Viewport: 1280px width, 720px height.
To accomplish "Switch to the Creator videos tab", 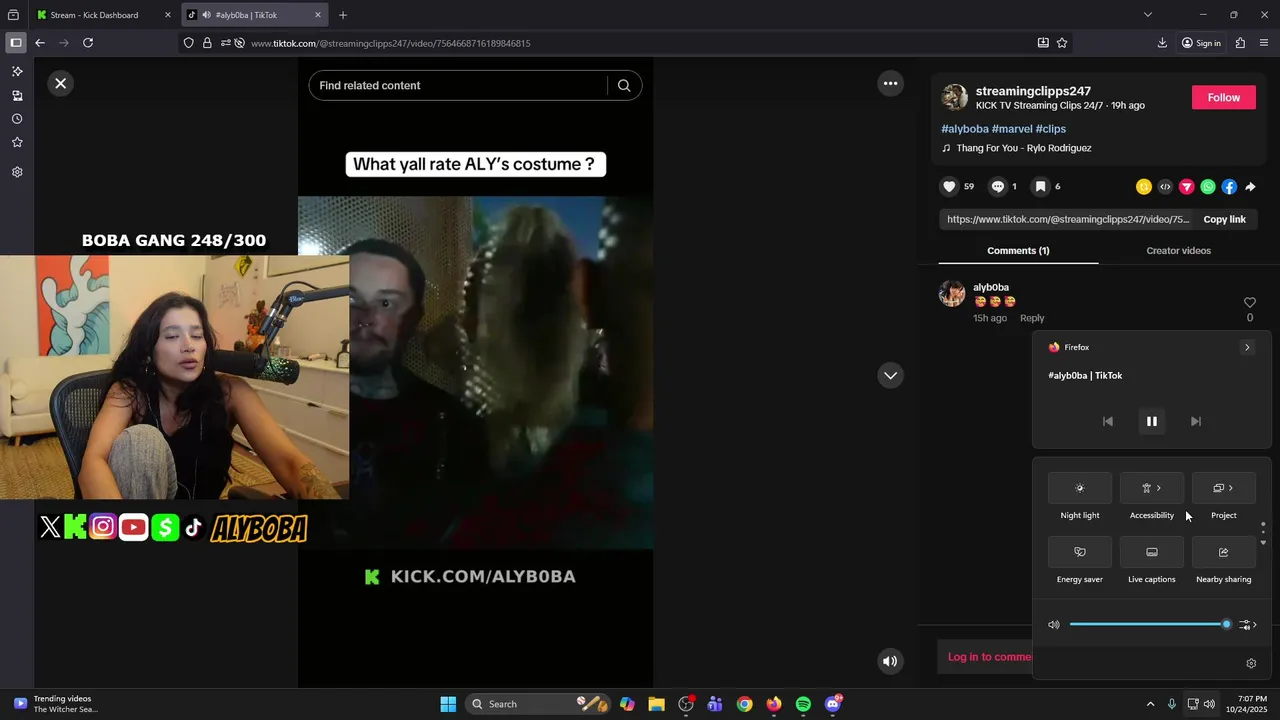I will [1178, 251].
